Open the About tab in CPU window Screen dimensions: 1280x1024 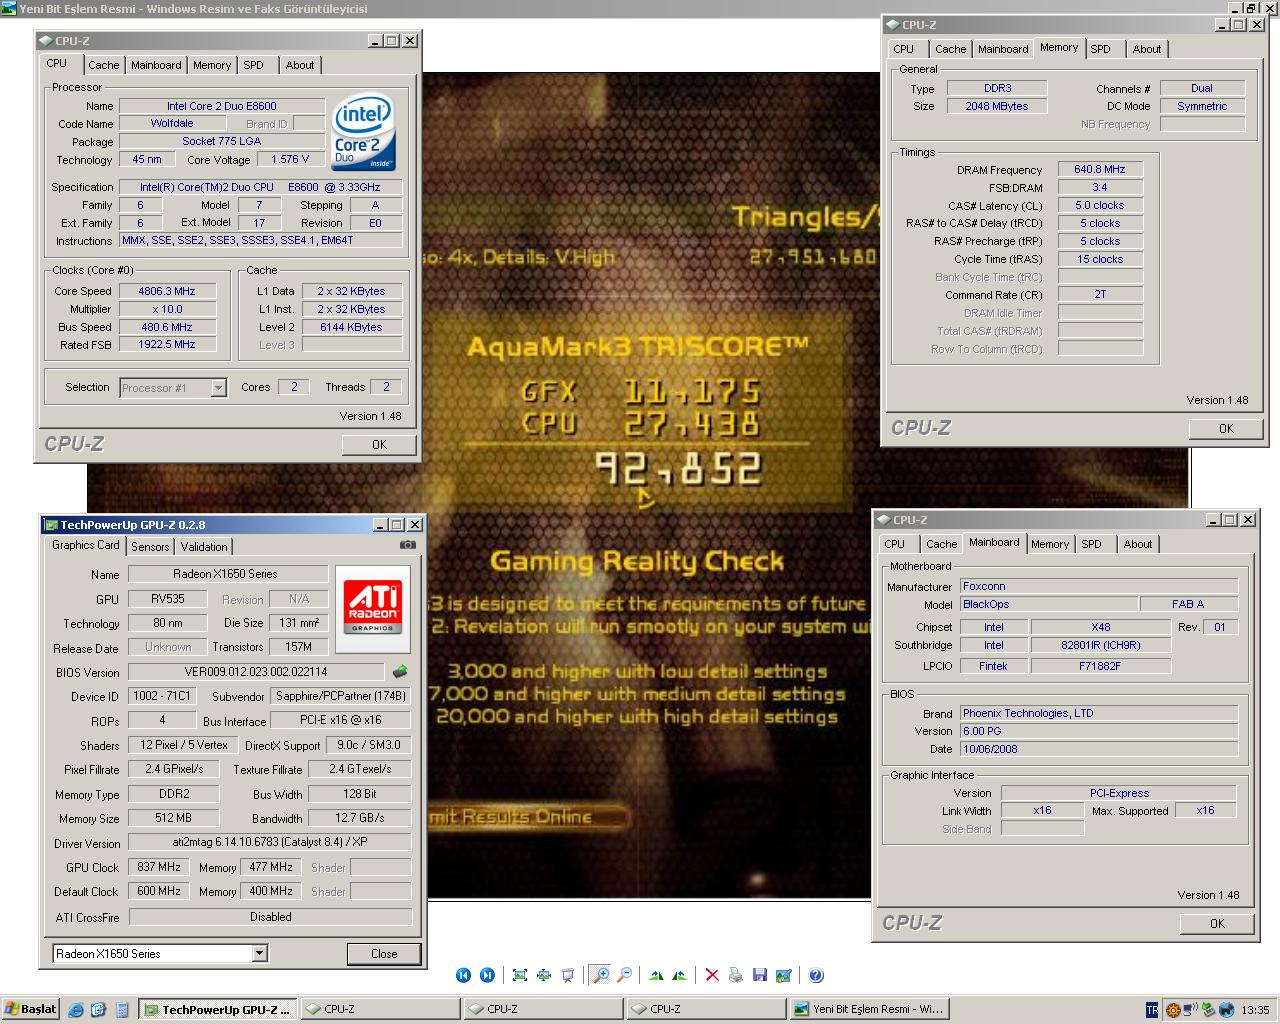[x=300, y=65]
